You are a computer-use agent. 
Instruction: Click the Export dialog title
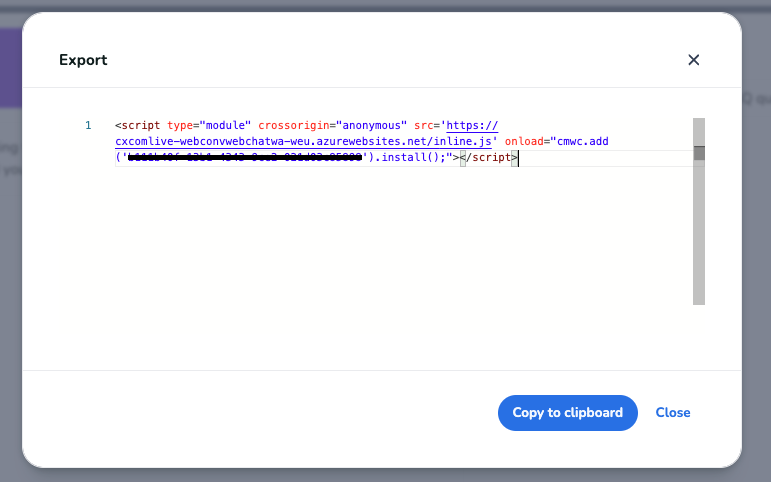pos(83,60)
